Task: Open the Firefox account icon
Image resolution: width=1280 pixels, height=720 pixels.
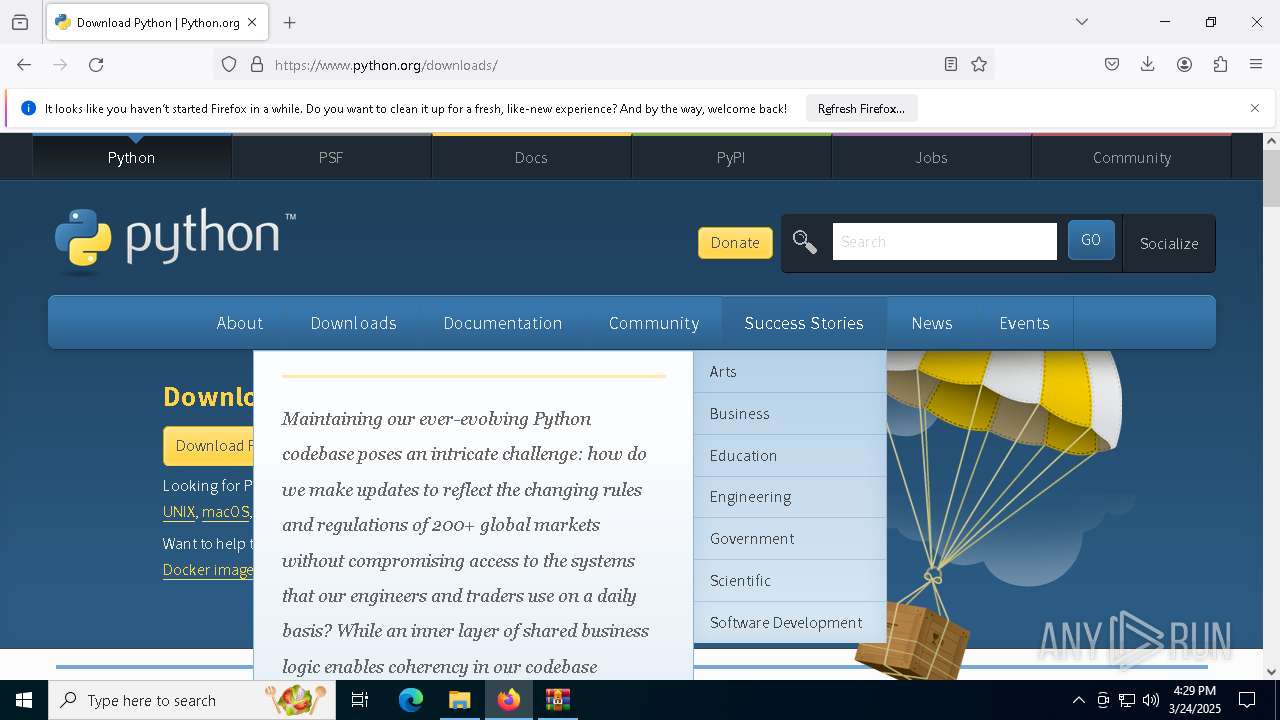Action: click(x=1184, y=65)
